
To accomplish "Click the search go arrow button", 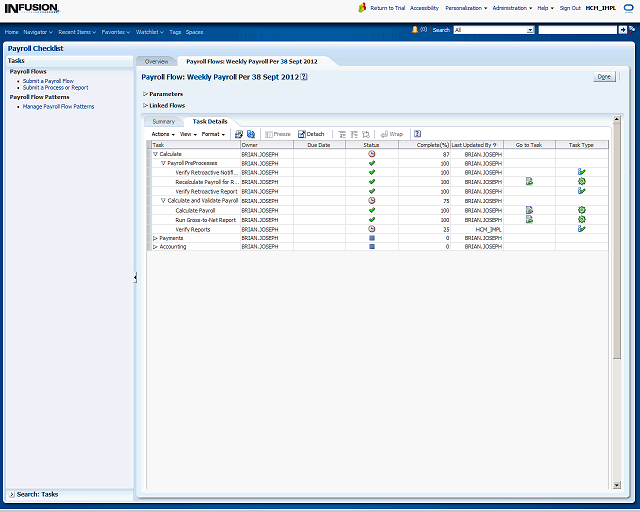I will pyautogui.click(x=624, y=30).
